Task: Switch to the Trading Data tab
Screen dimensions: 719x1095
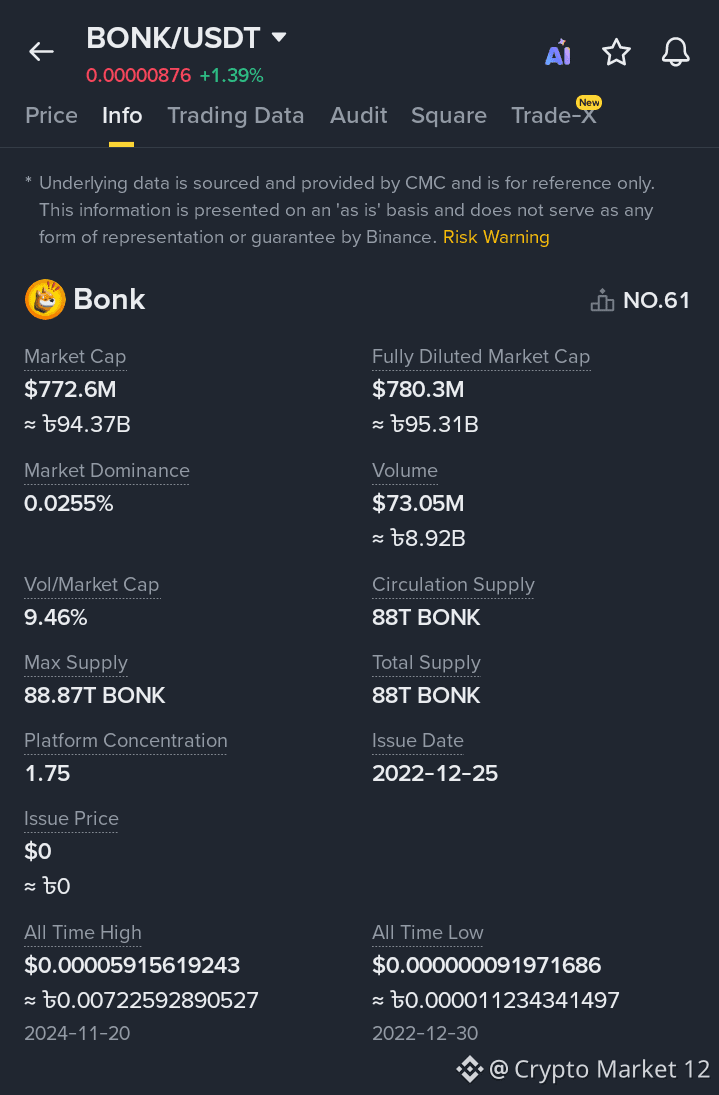Action: point(235,115)
